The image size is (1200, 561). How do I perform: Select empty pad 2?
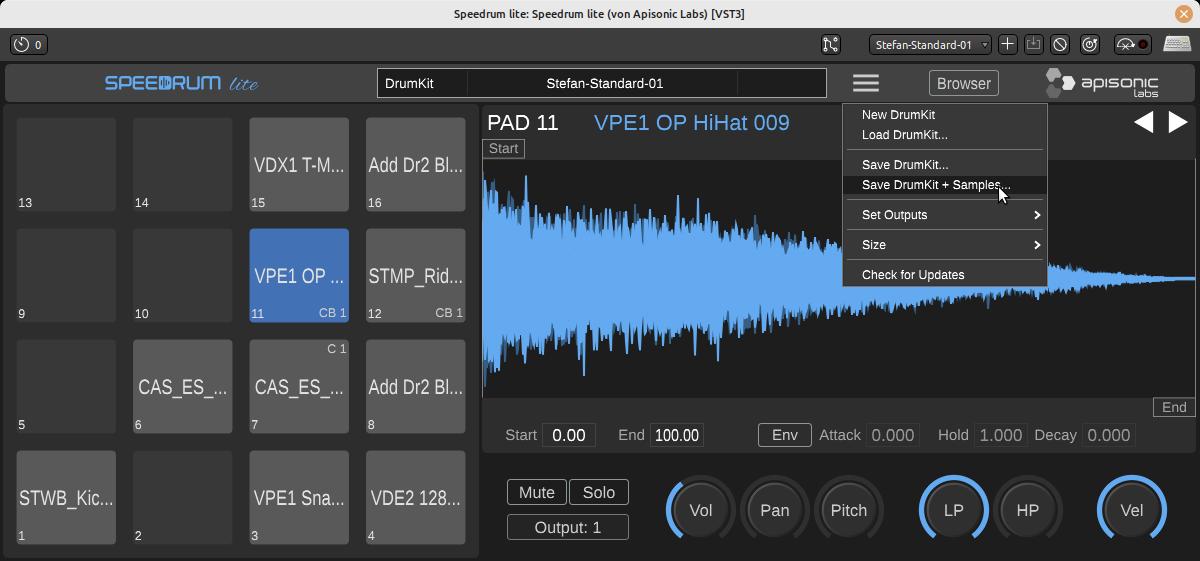[x=182, y=498]
